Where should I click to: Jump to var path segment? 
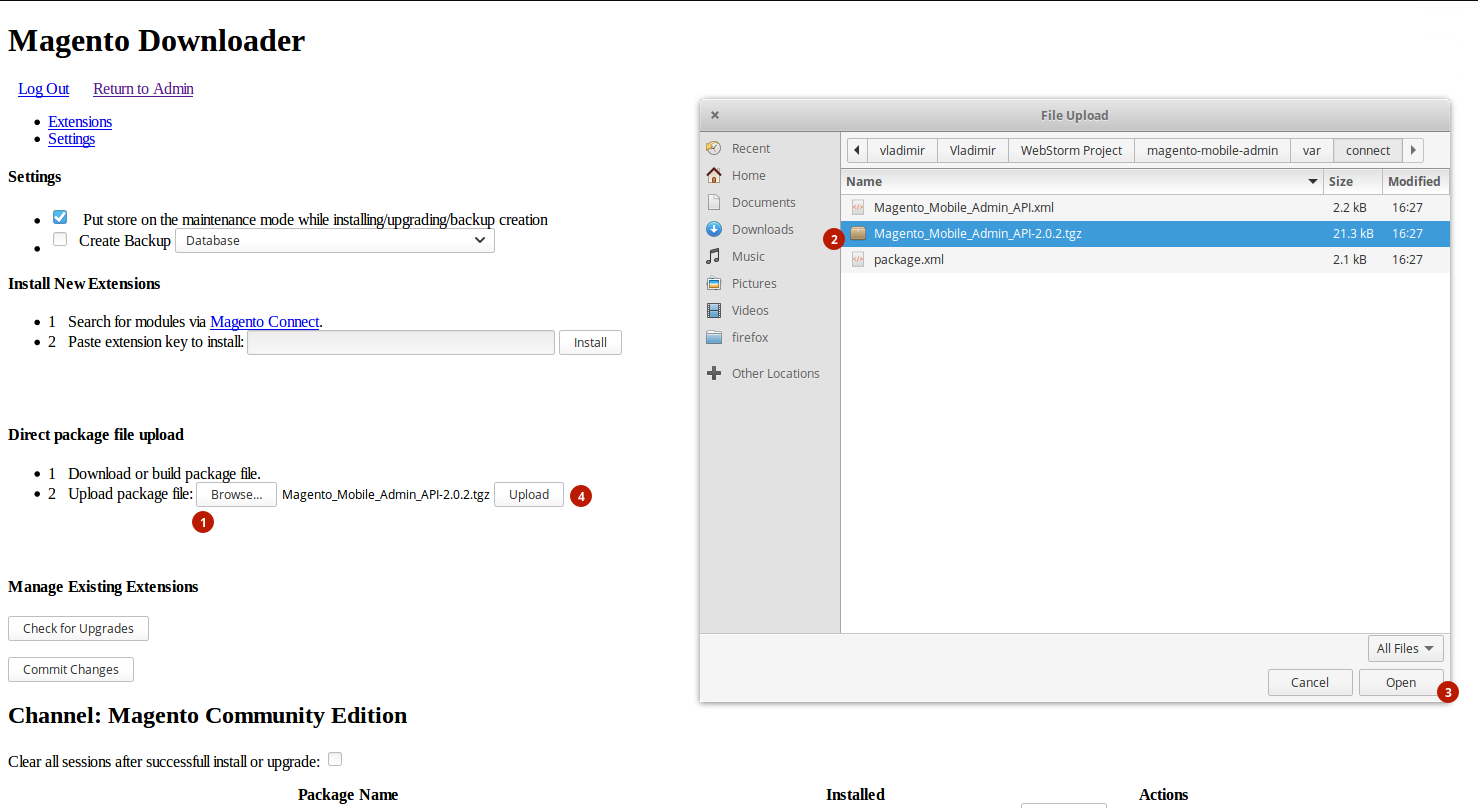tap(1312, 150)
